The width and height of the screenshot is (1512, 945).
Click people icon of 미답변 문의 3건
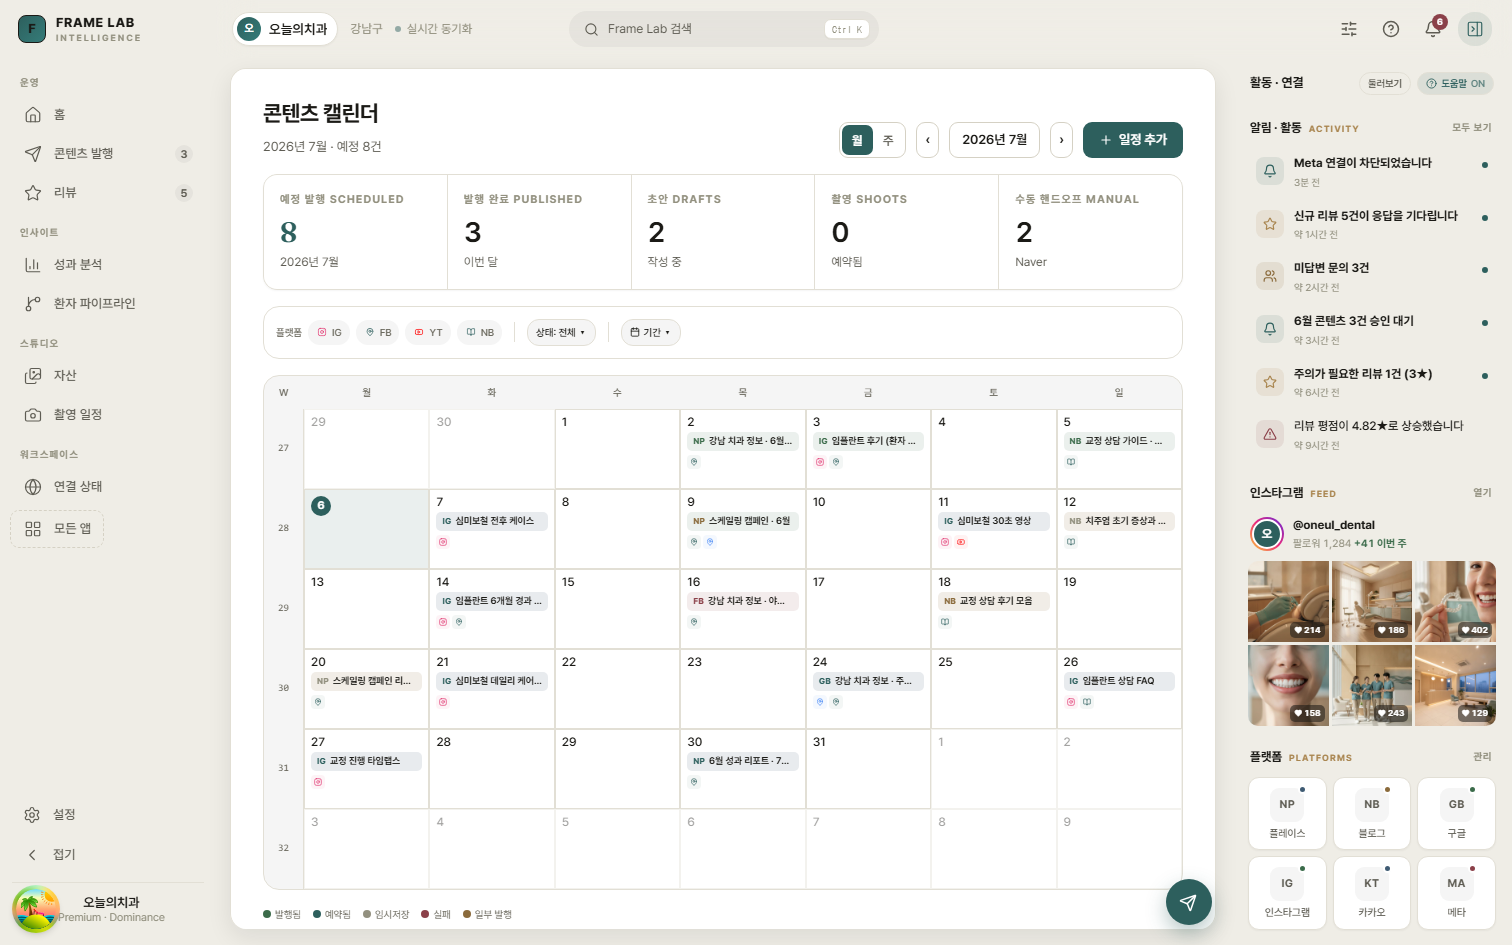point(1269,276)
